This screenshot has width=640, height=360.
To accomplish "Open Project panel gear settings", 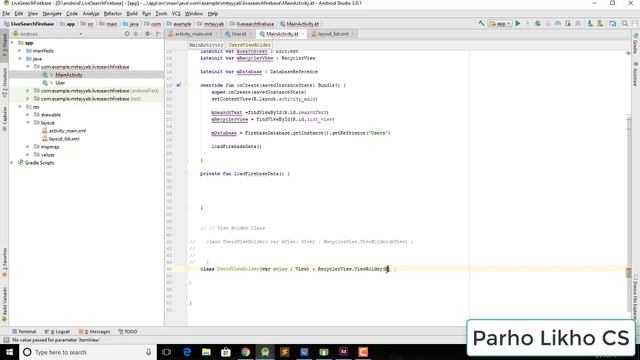I will pos(147,34).
